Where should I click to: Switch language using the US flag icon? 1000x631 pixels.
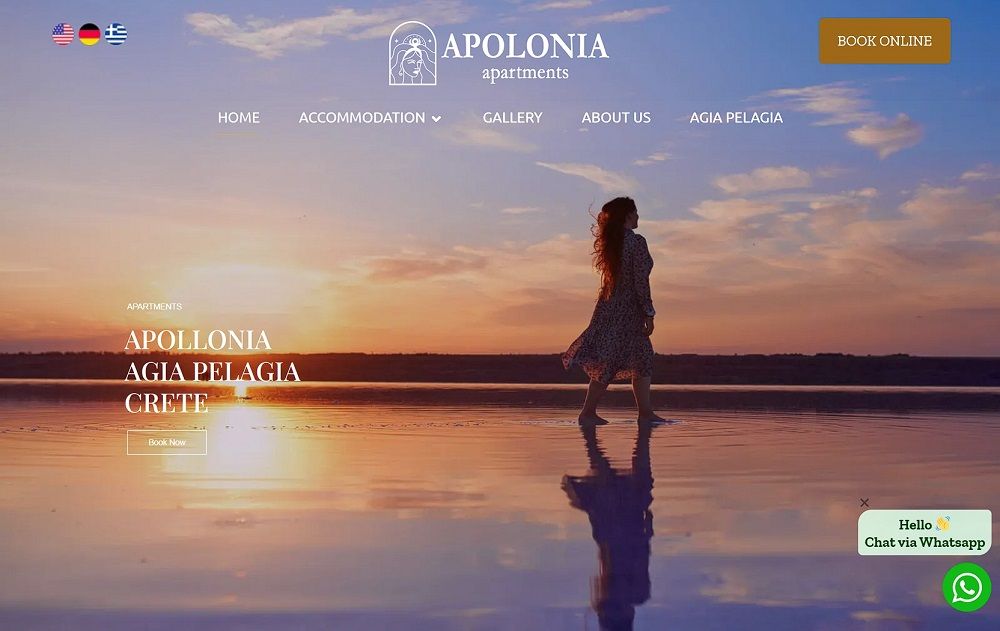[x=63, y=34]
